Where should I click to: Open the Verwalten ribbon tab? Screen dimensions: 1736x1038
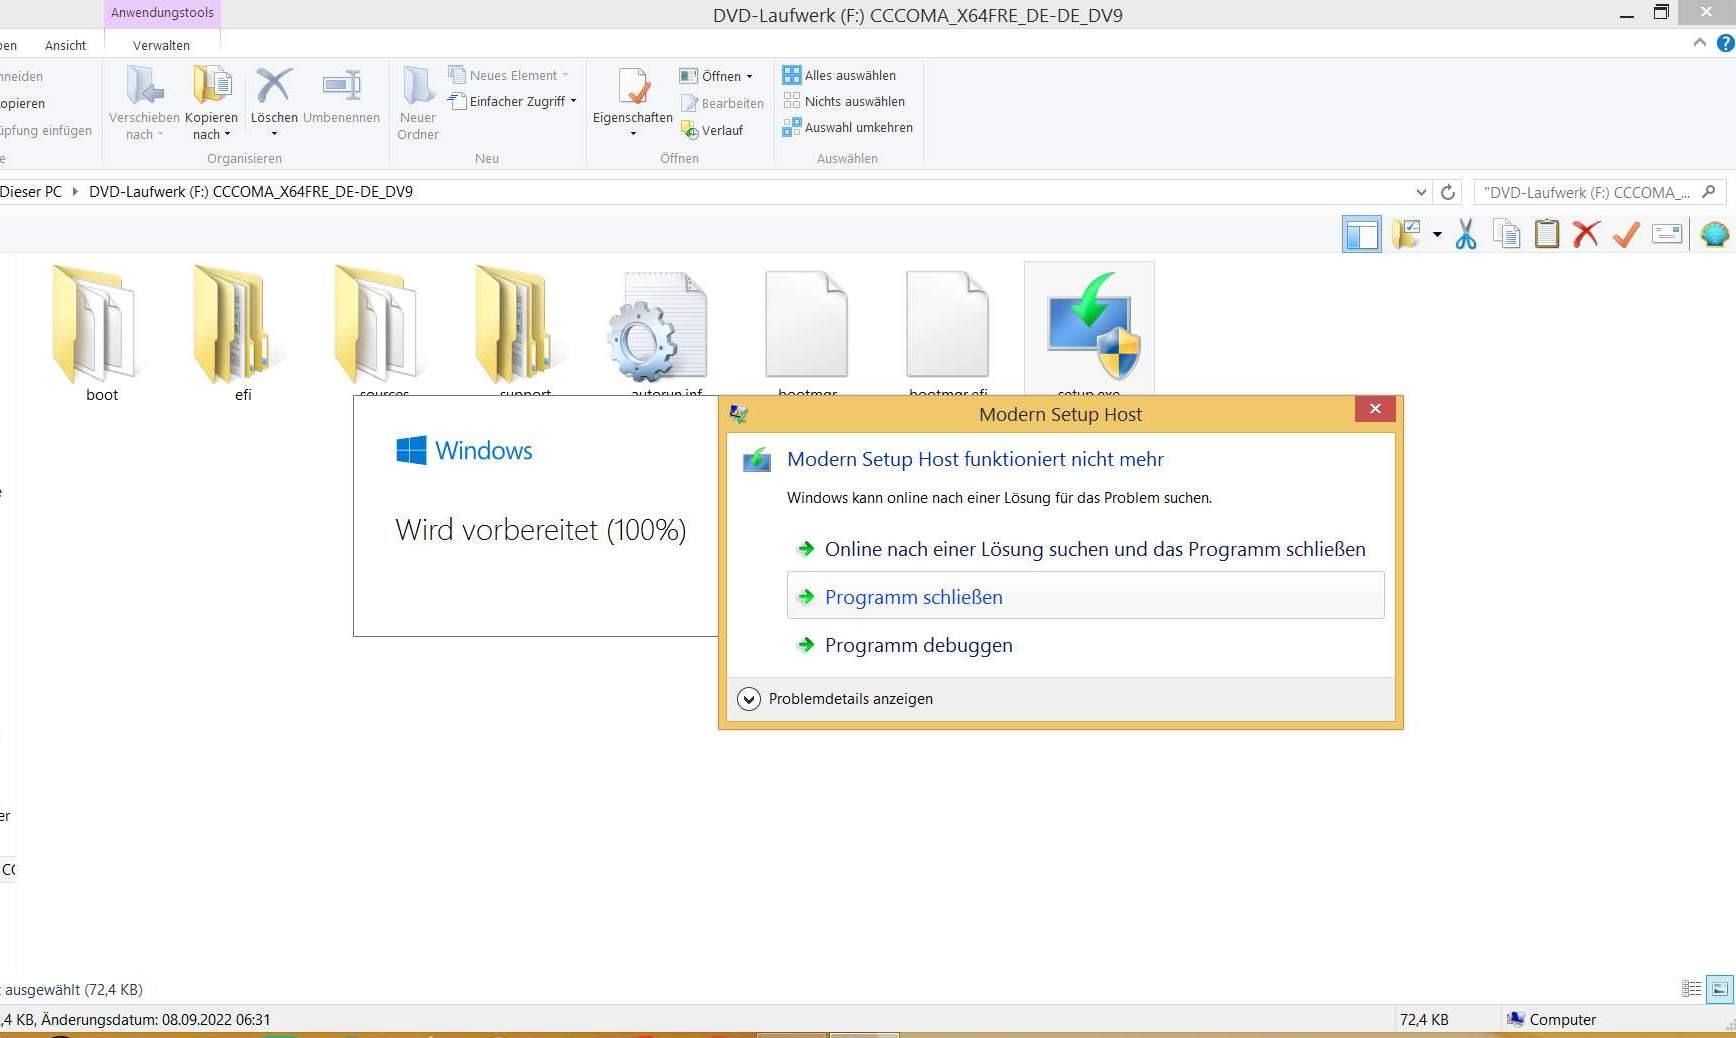click(x=161, y=45)
